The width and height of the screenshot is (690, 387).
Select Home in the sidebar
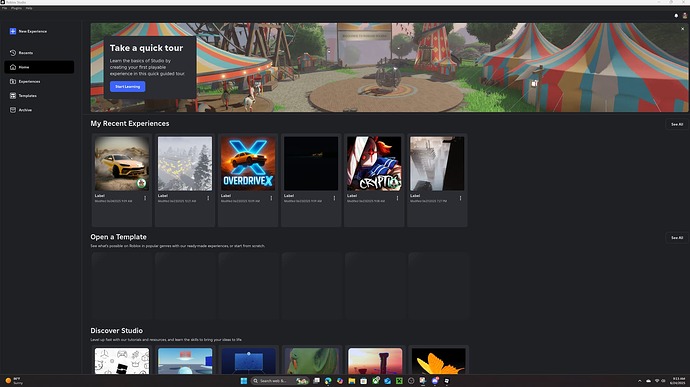(40, 67)
